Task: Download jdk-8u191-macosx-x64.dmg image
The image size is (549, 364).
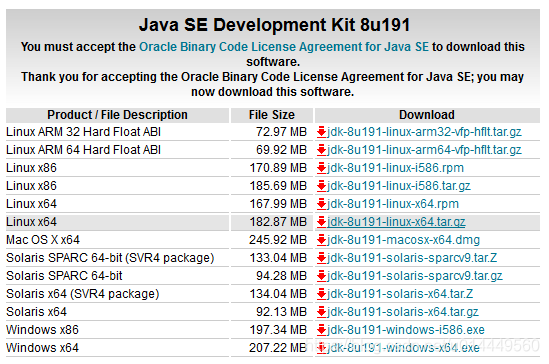Action: point(403,240)
